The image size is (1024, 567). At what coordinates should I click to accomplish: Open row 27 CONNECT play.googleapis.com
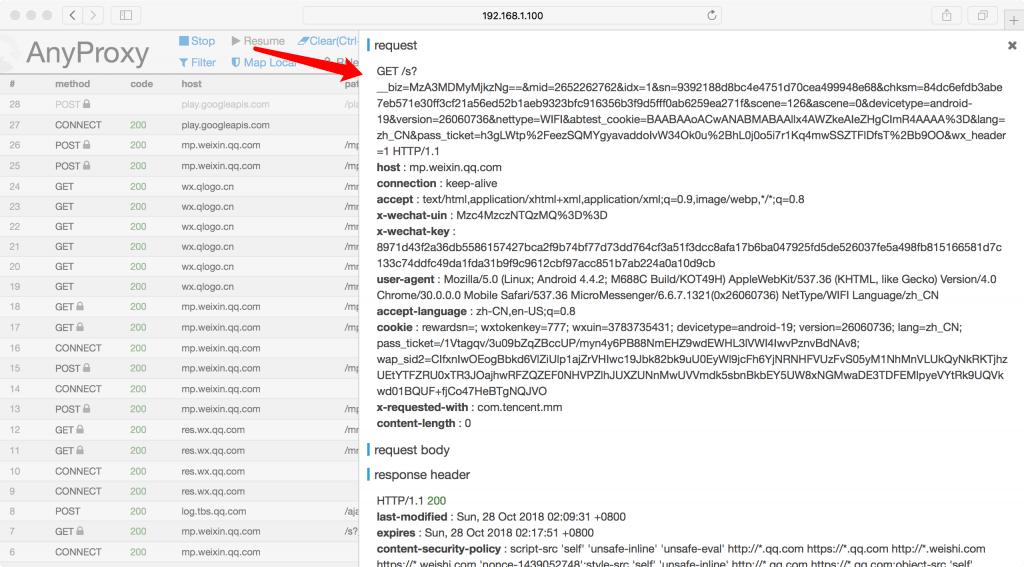[x=180, y=125]
